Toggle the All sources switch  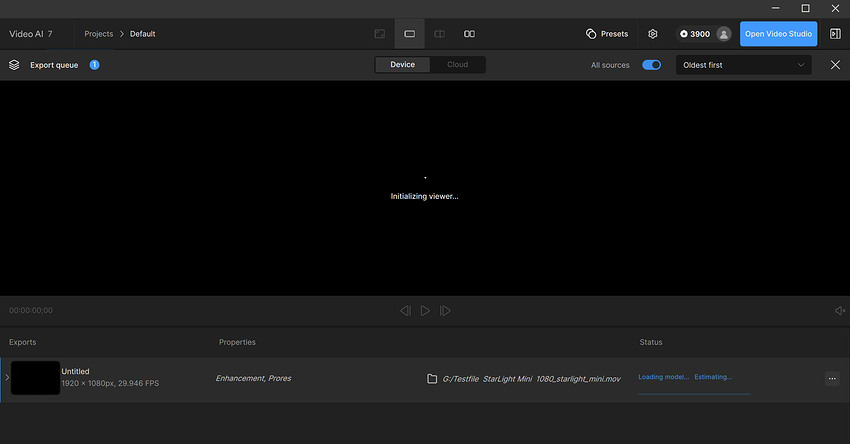tap(652, 65)
